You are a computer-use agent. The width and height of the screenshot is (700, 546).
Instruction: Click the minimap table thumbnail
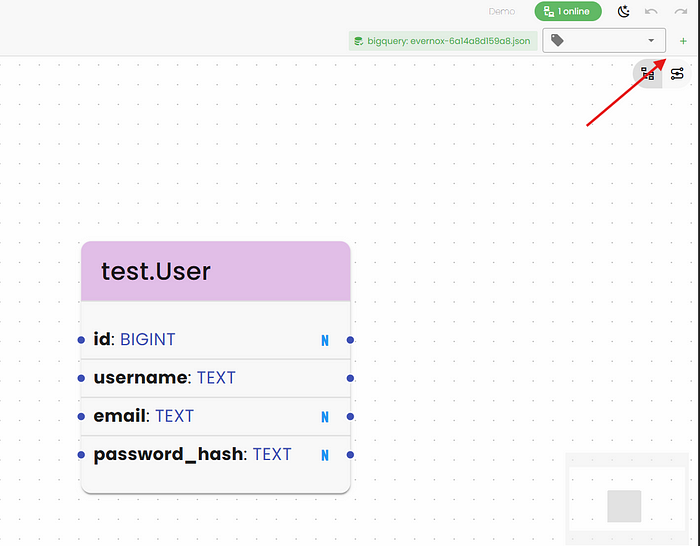pos(624,506)
